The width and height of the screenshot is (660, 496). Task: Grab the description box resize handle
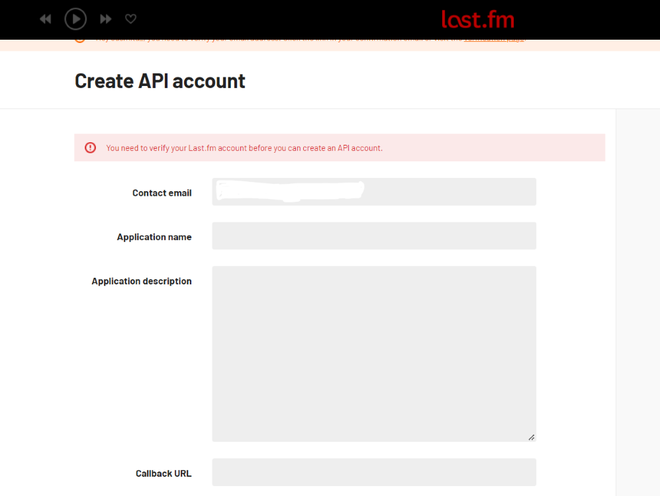531,437
